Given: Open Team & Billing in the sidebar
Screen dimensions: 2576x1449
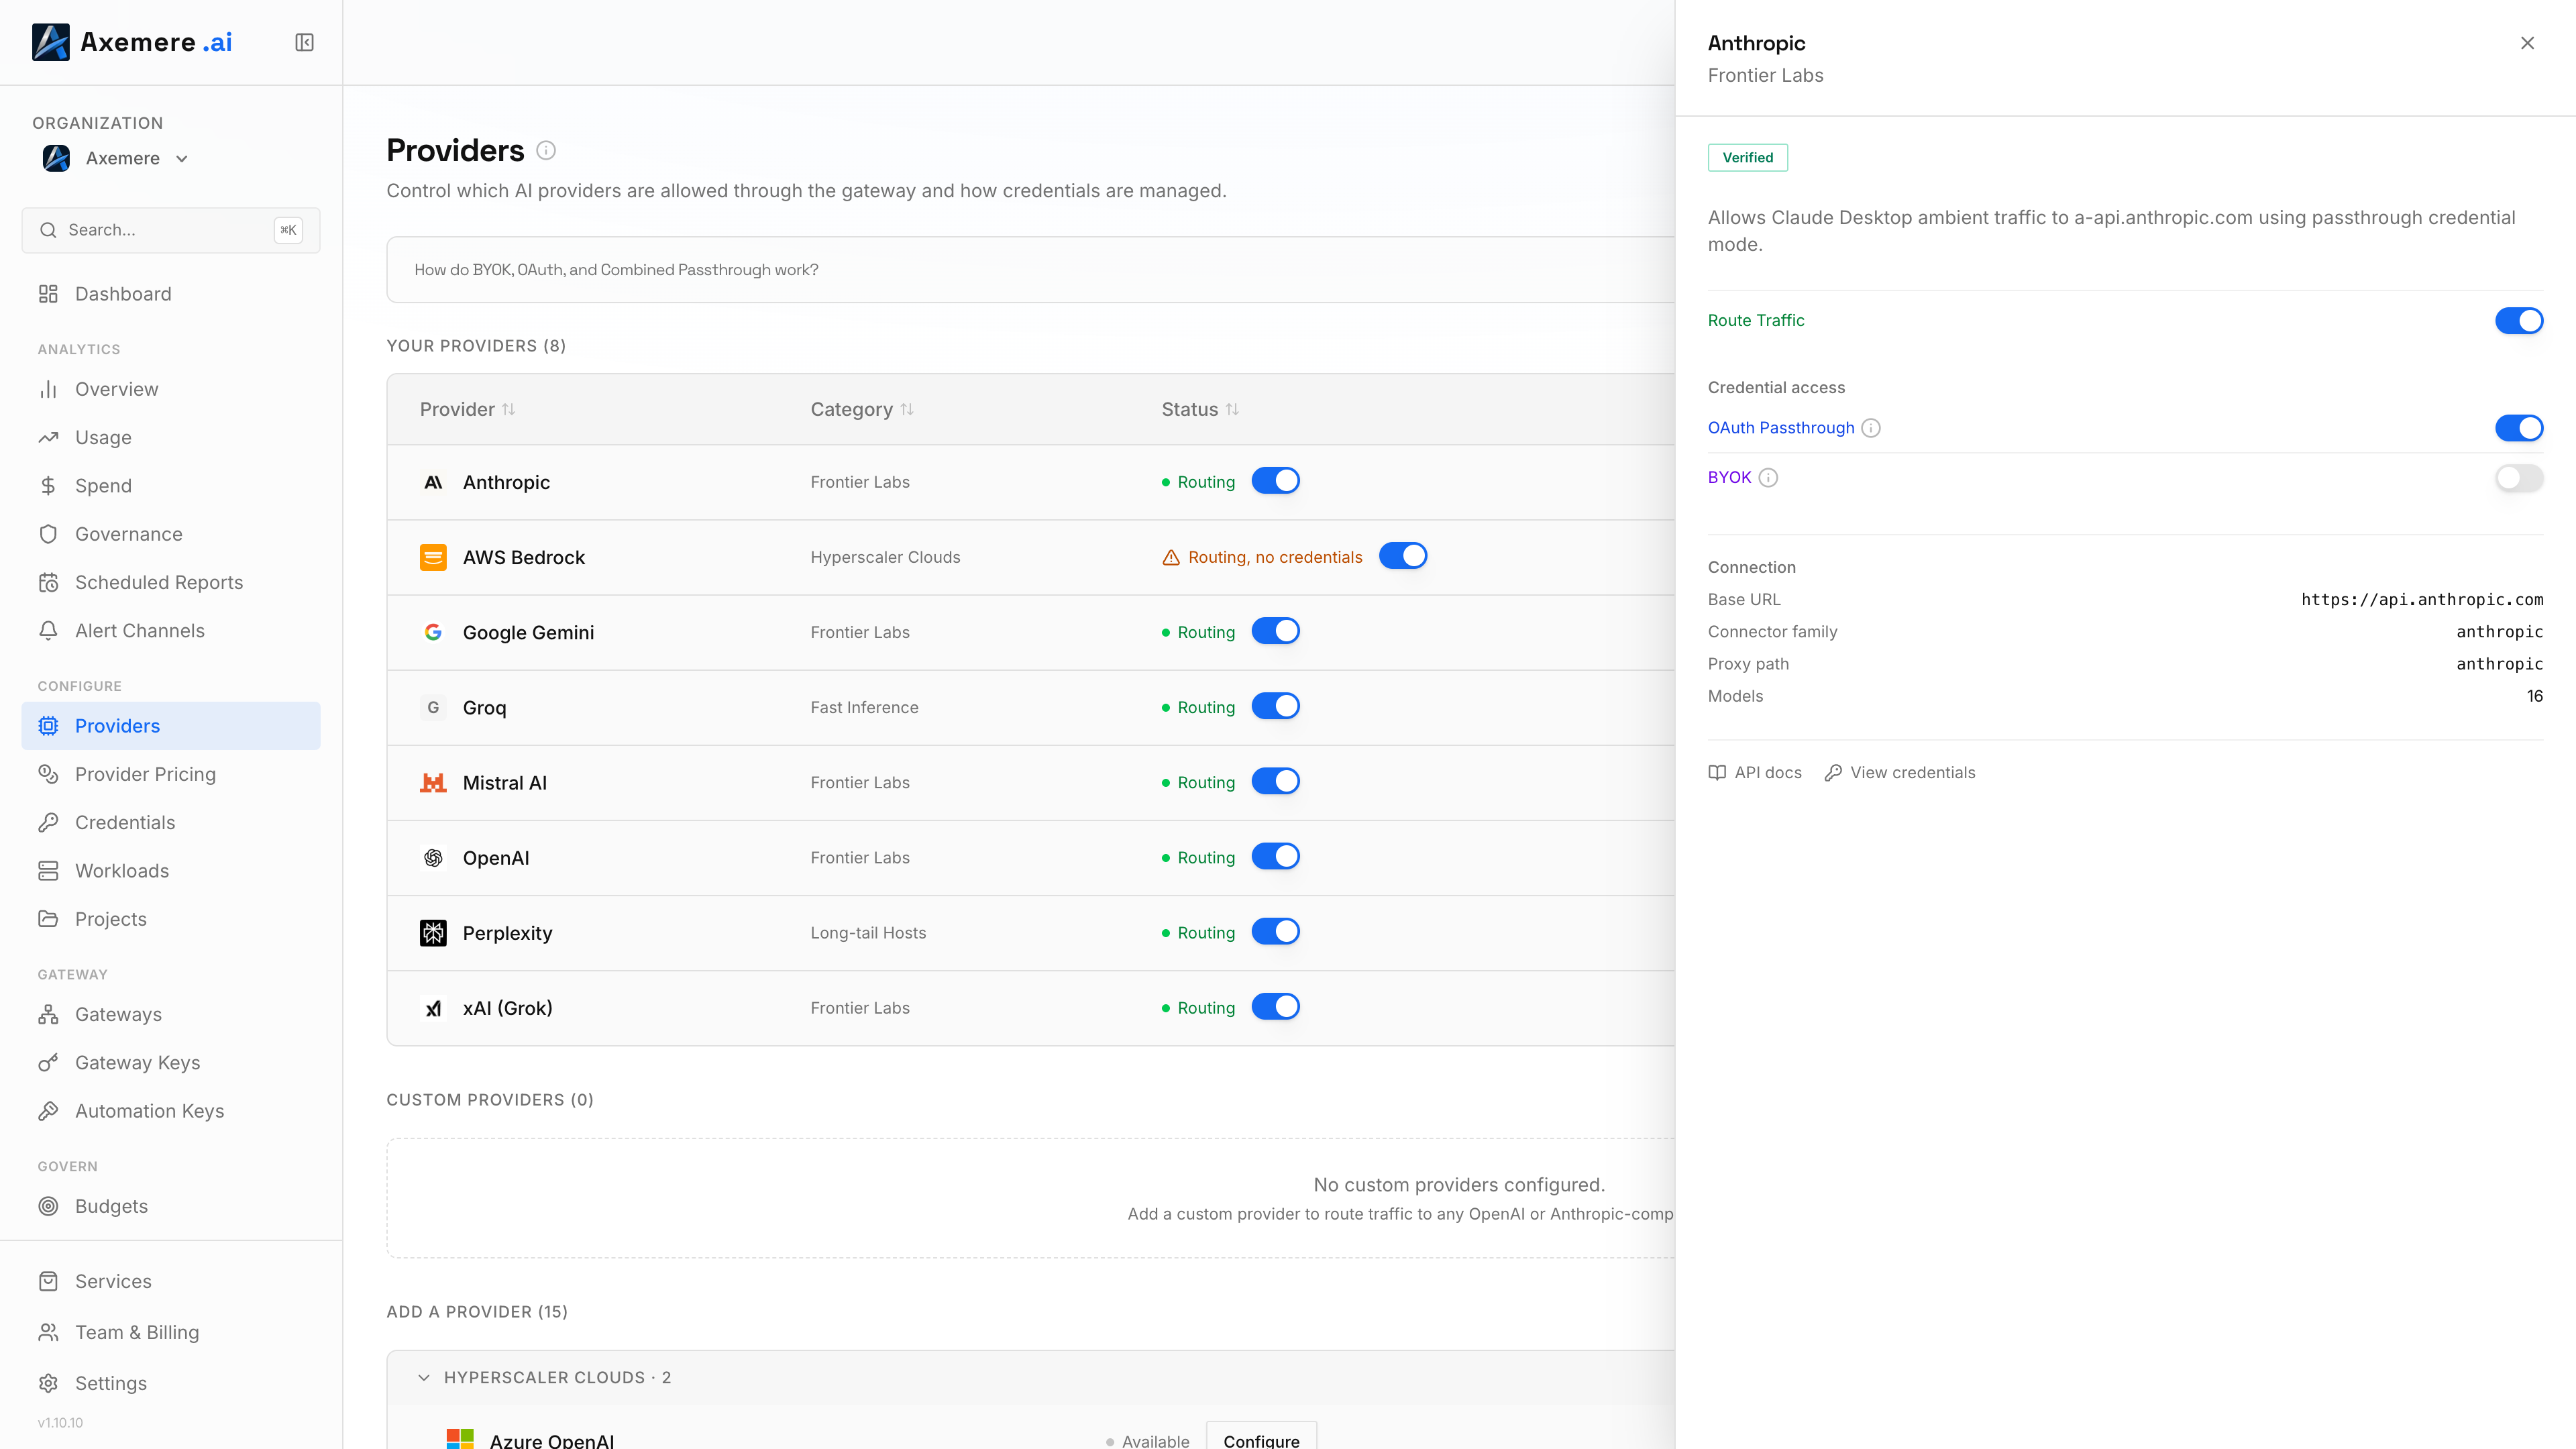Looking at the screenshot, I should [x=171, y=1333].
